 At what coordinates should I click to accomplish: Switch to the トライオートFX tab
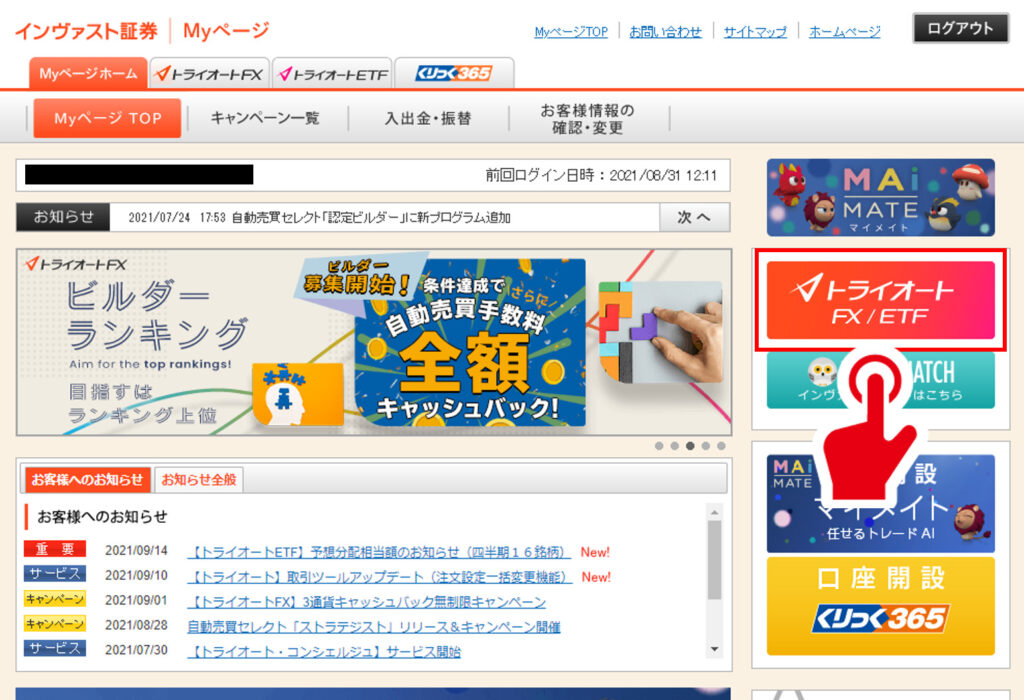(x=210, y=74)
